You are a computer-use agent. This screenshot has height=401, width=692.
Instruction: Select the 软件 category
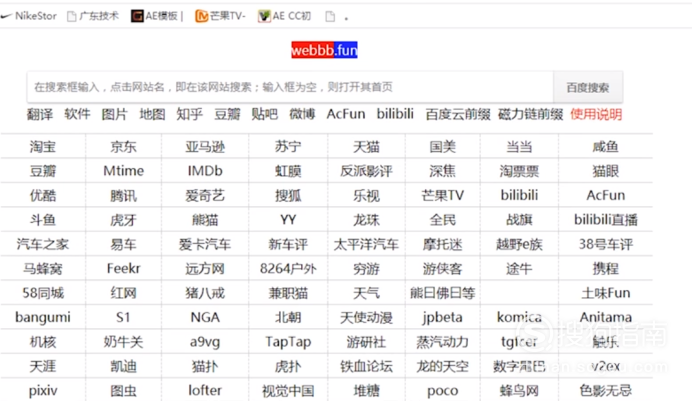[x=77, y=114]
